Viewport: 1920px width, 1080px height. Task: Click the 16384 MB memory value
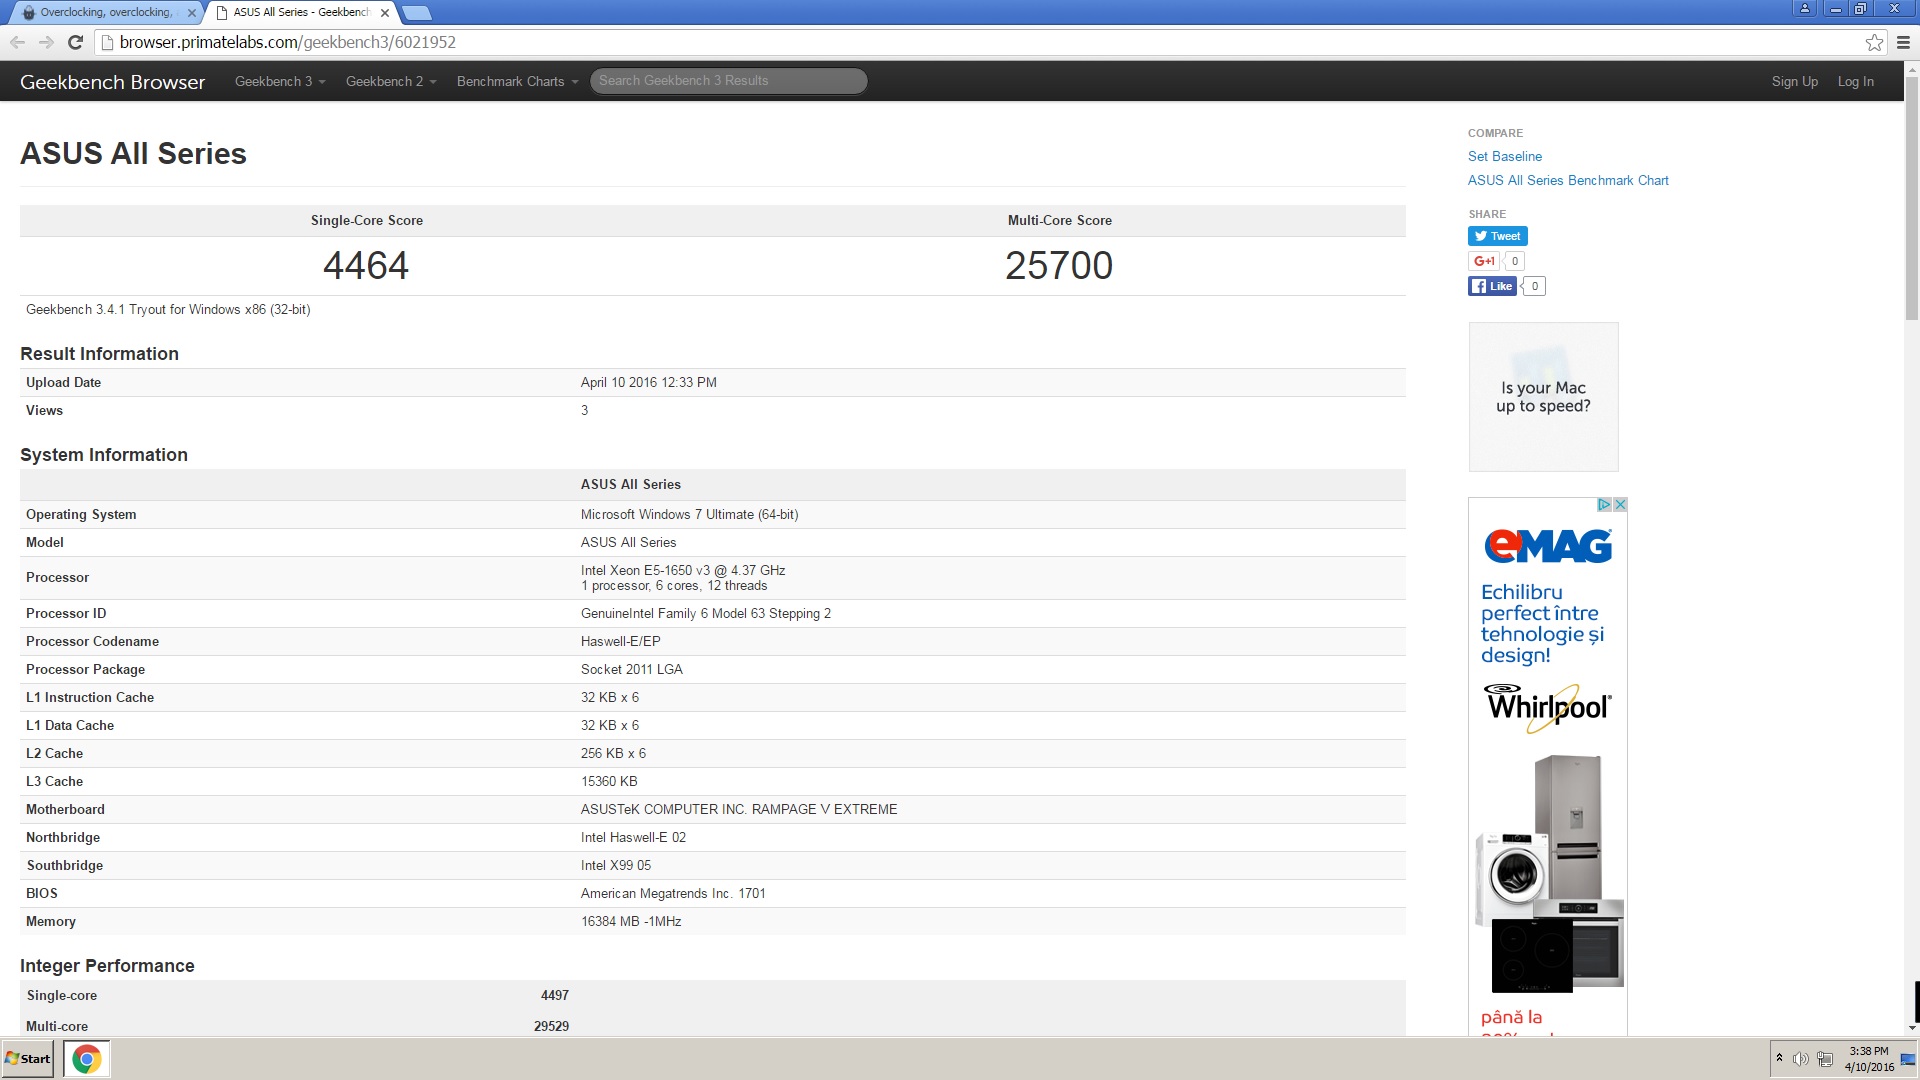[631, 921]
